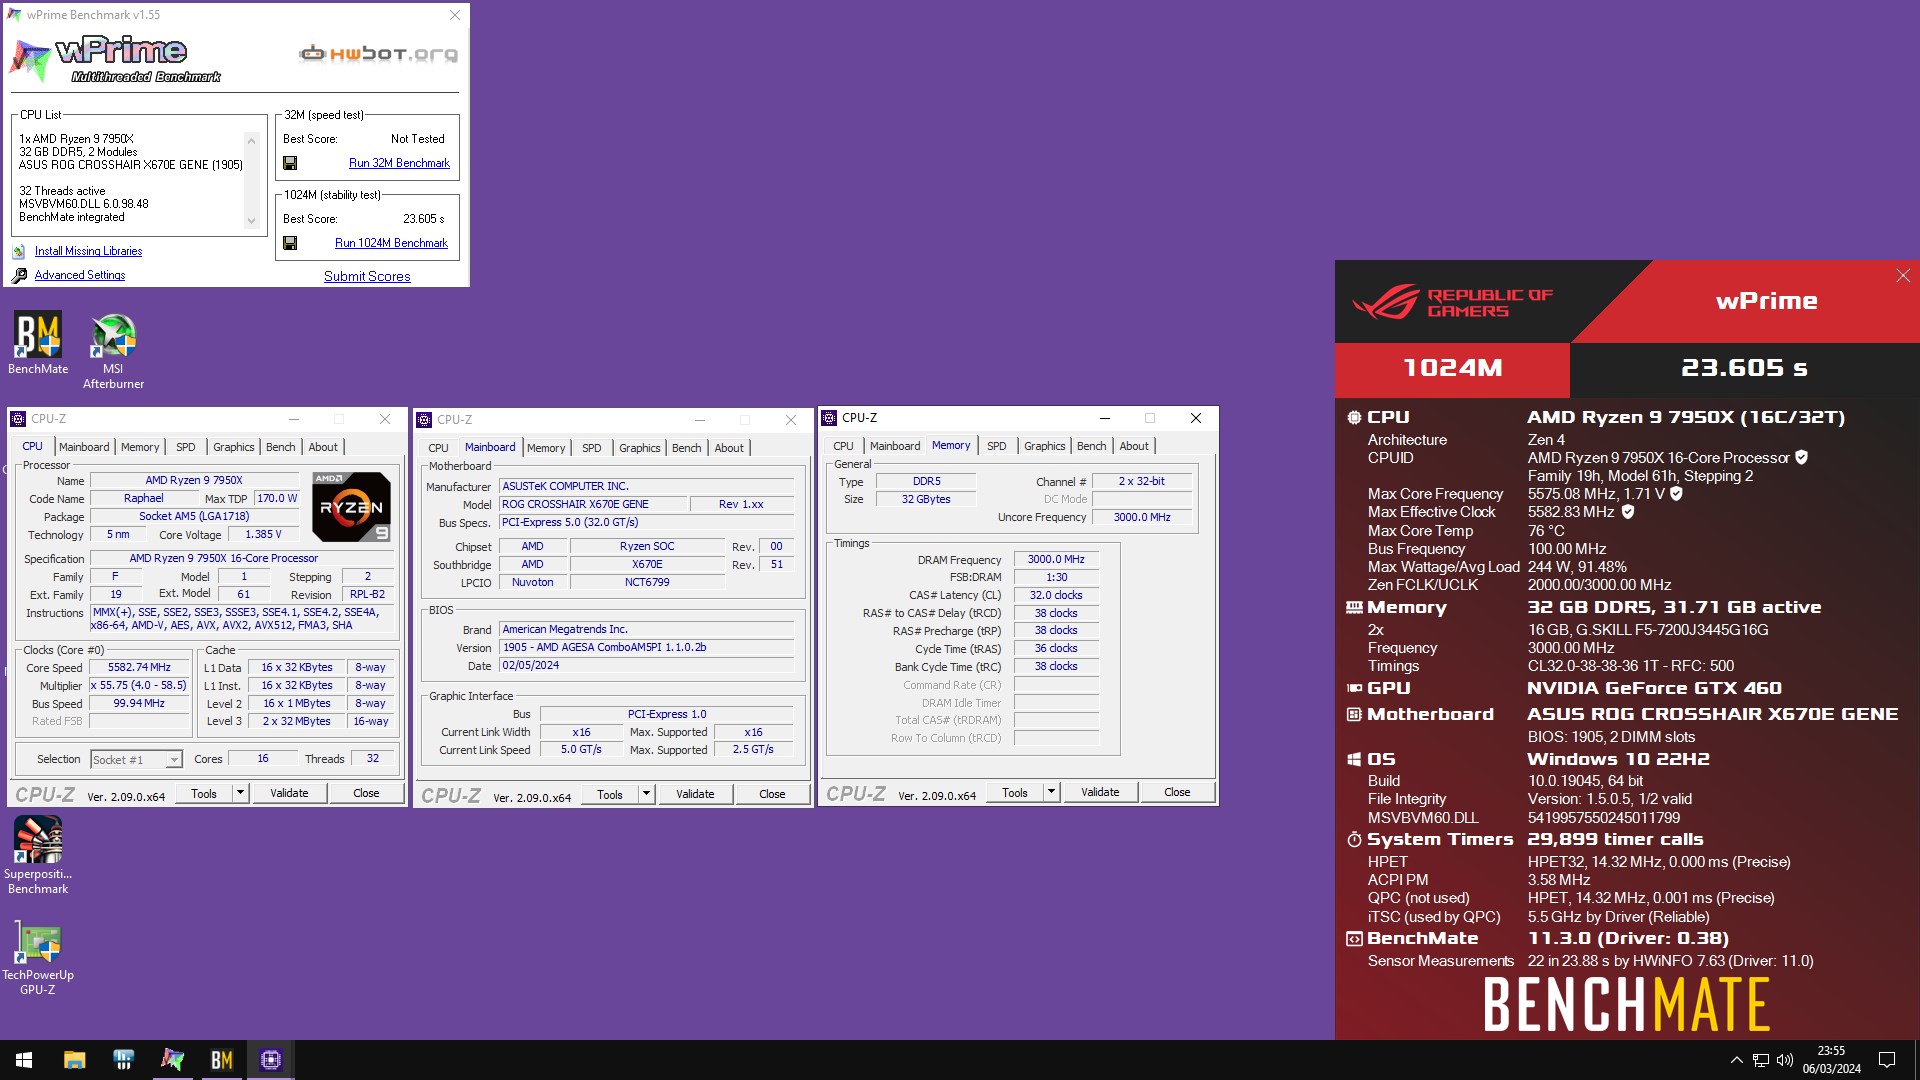The image size is (1920, 1080).
Task: Click Validate in Memory CPU-Z window
Action: coord(1100,792)
